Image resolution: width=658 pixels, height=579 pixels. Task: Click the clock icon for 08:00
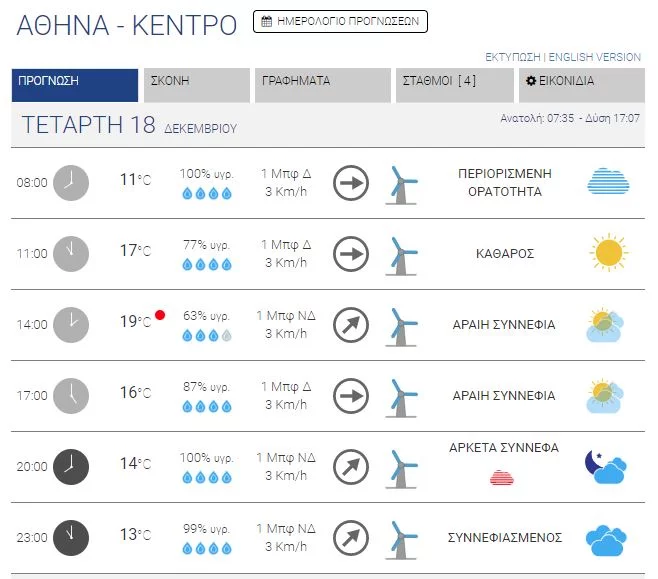click(70, 182)
